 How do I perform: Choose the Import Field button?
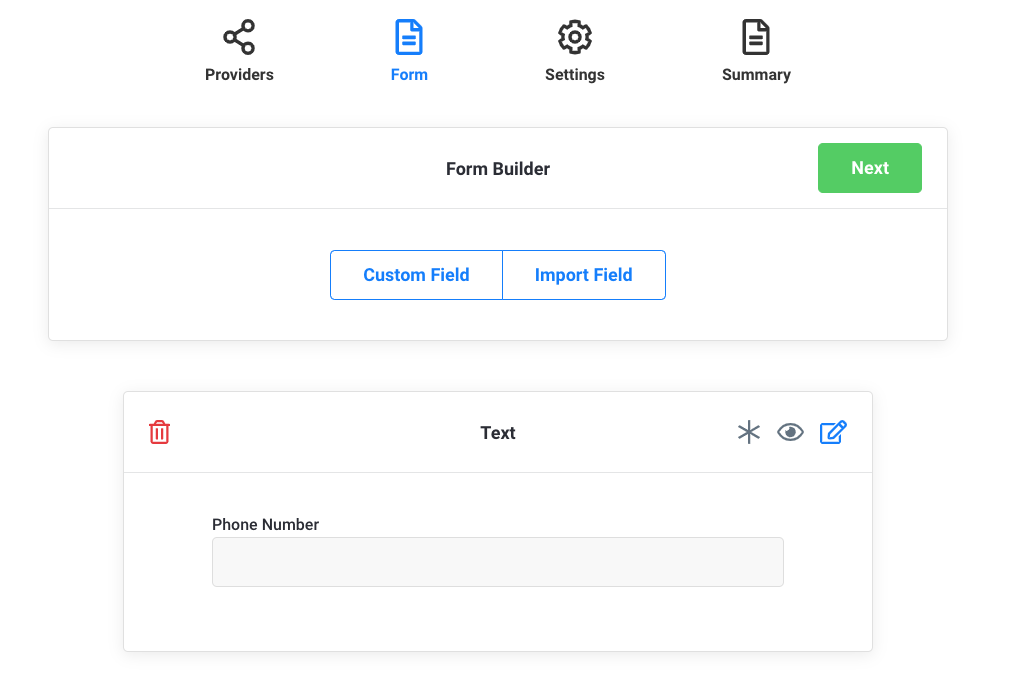click(584, 275)
